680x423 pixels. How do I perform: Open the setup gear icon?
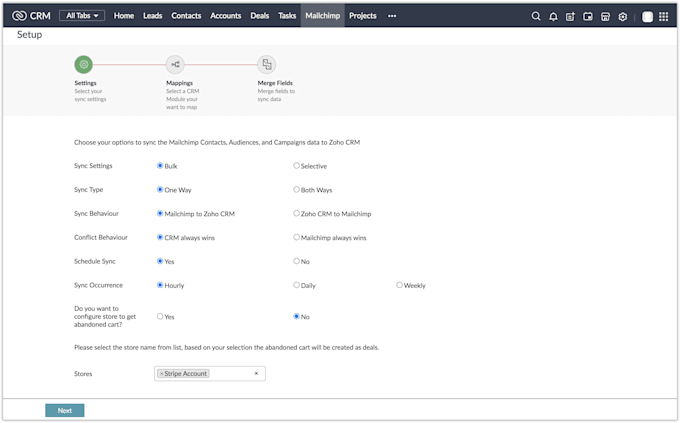[x=623, y=16]
